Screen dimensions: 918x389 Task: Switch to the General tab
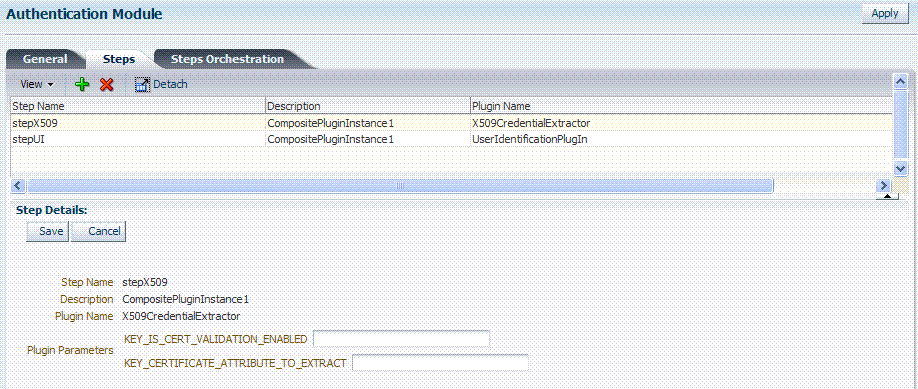45,59
